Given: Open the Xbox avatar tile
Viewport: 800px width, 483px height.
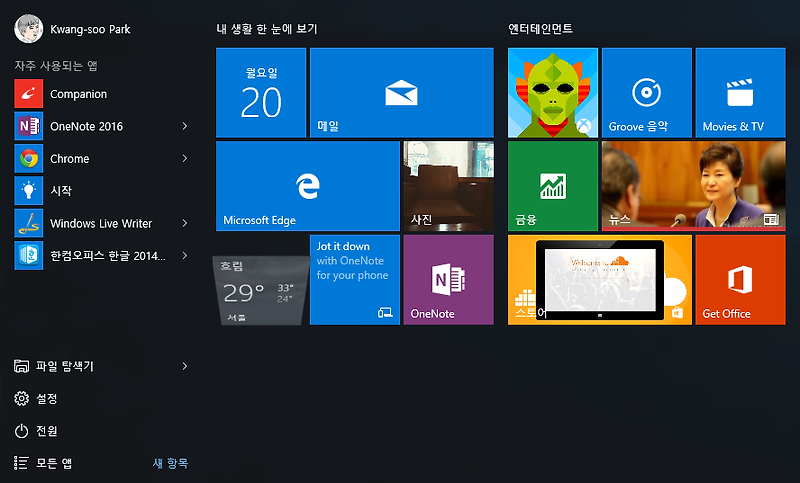Looking at the screenshot, I should 553,93.
